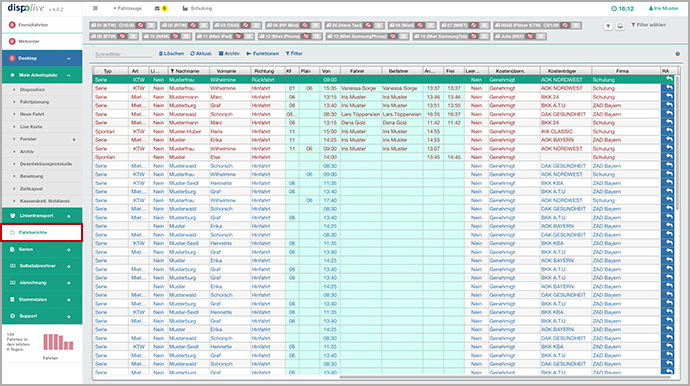Click the clock icon next to 16:12
690x386 pixels.
pyautogui.click(x=614, y=8)
